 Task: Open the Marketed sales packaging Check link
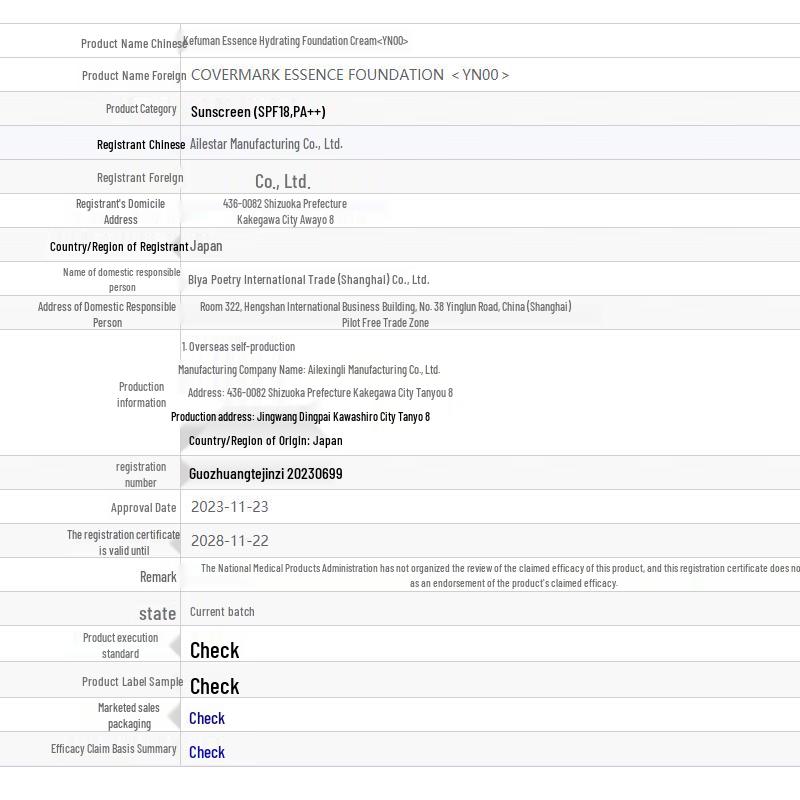pos(207,718)
